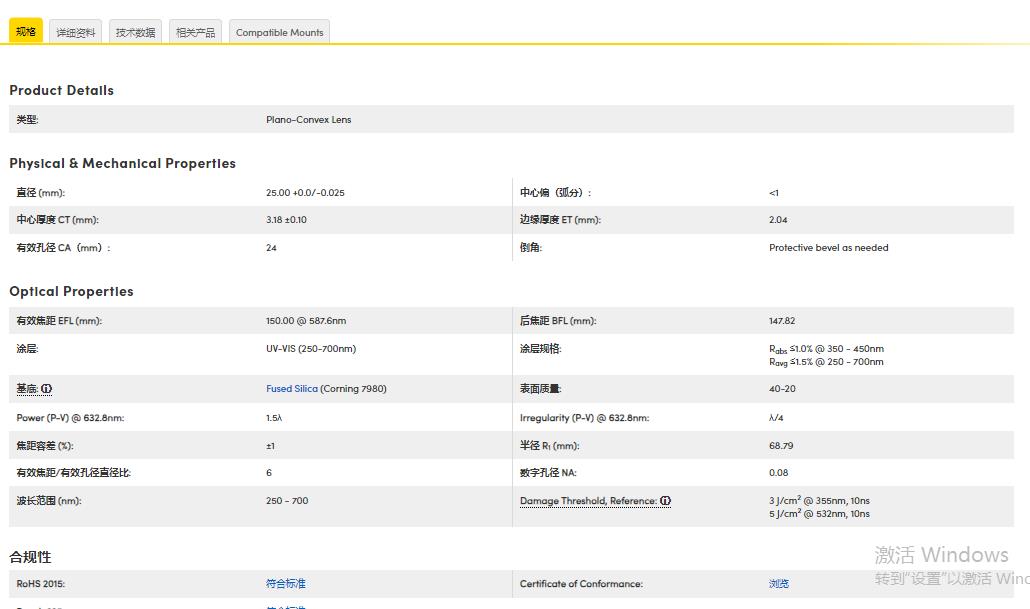Click the info icon next to 基底

47,389
